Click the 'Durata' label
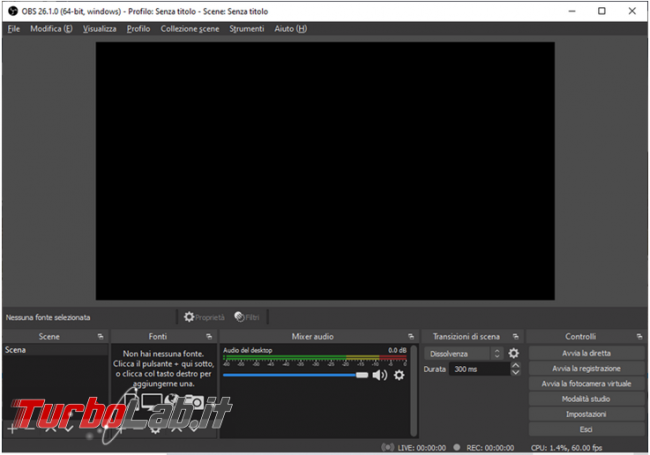The width and height of the screenshot is (650, 455). [x=434, y=369]
